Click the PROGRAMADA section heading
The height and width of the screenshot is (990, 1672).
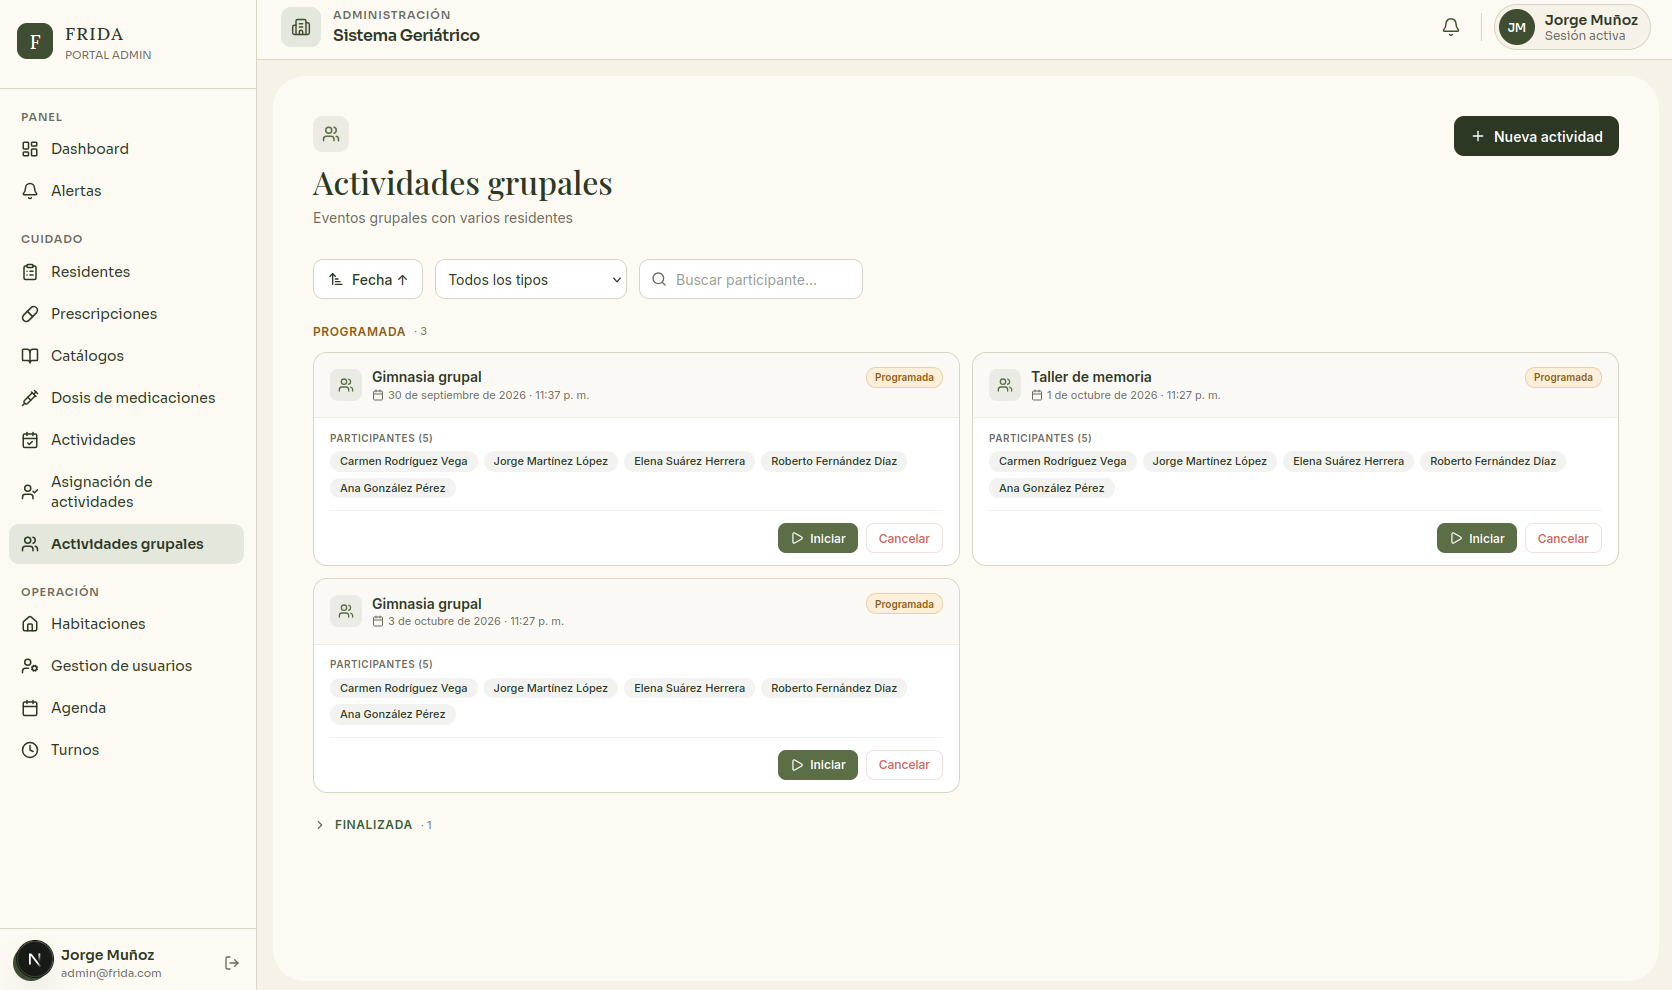359,332
